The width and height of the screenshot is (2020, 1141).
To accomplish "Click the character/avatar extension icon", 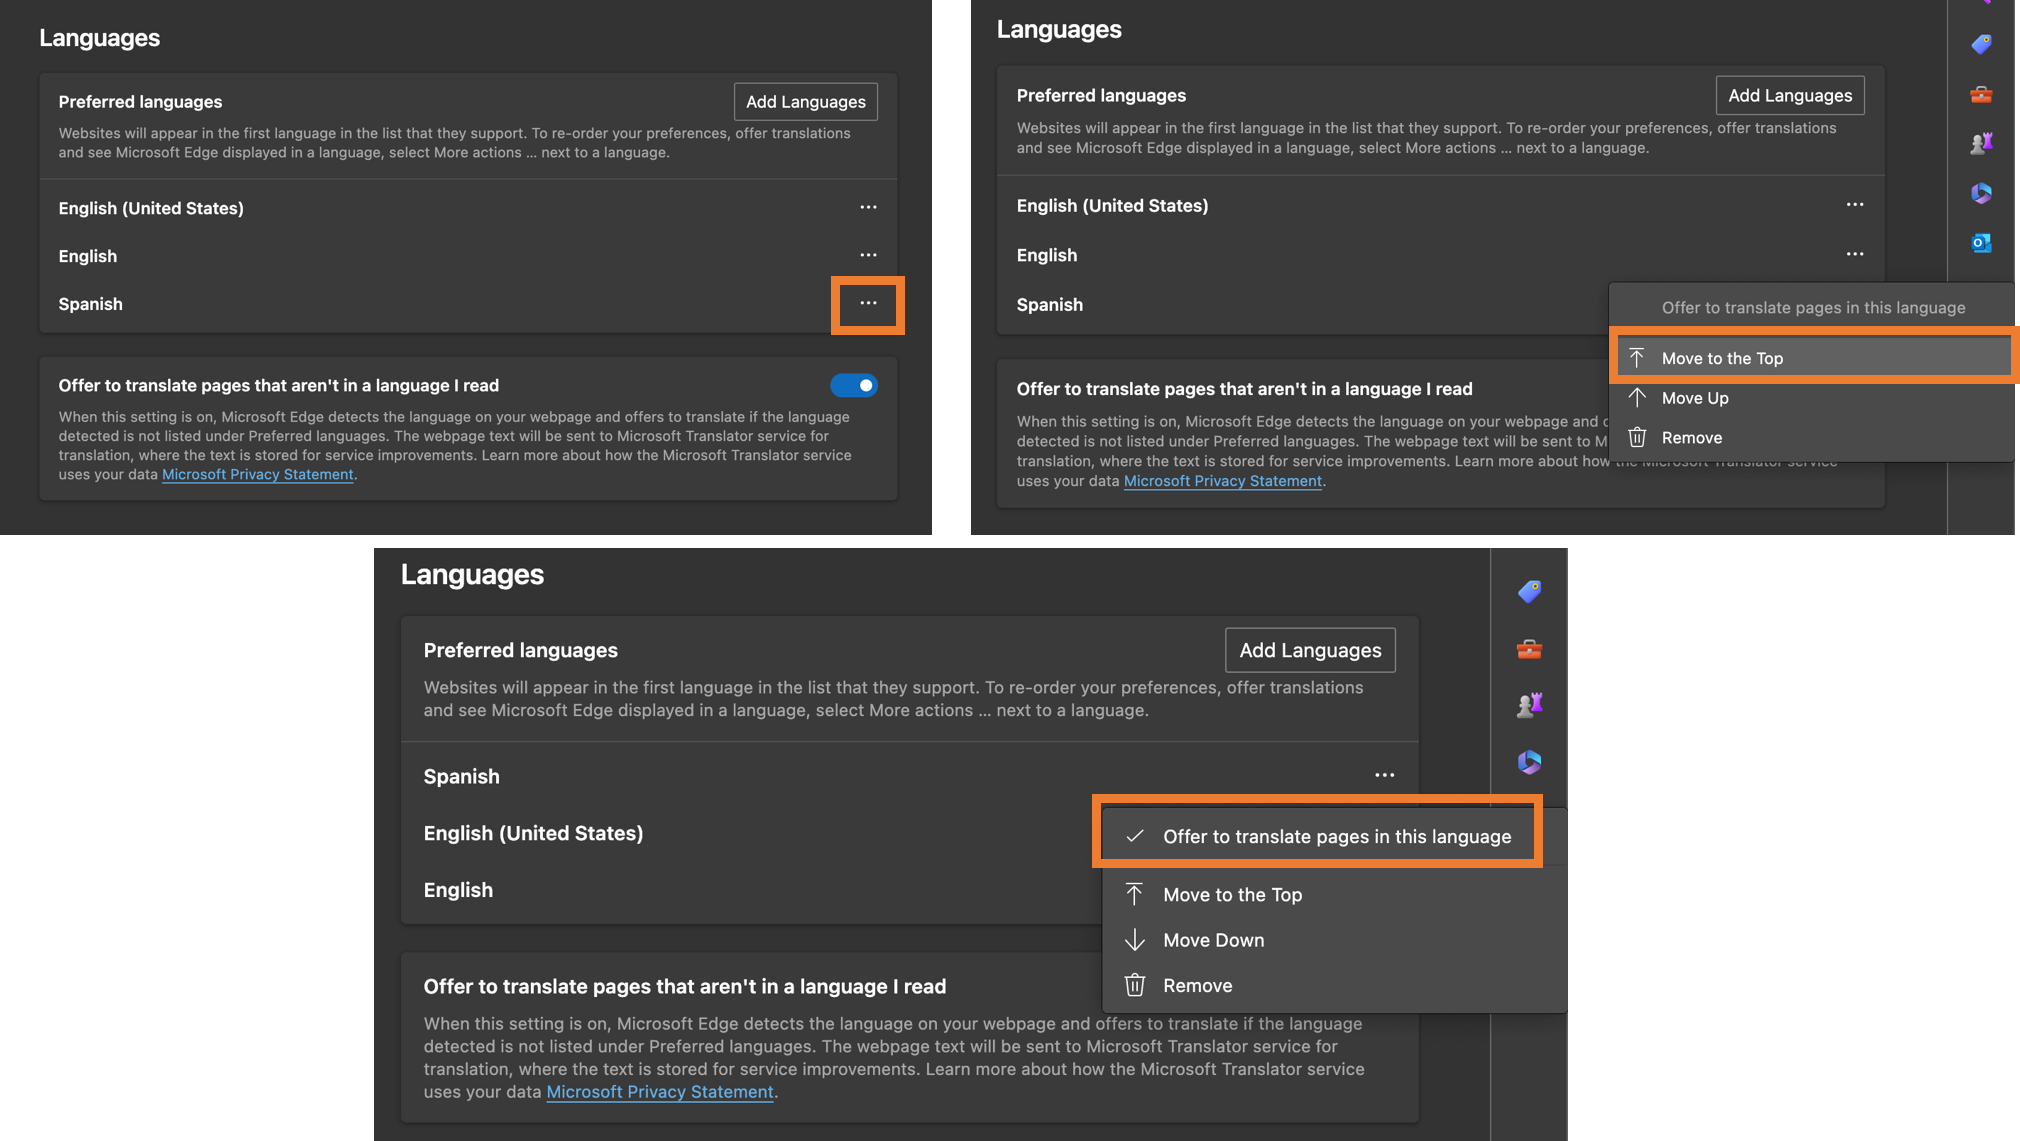I will [x=1980, y=143].
